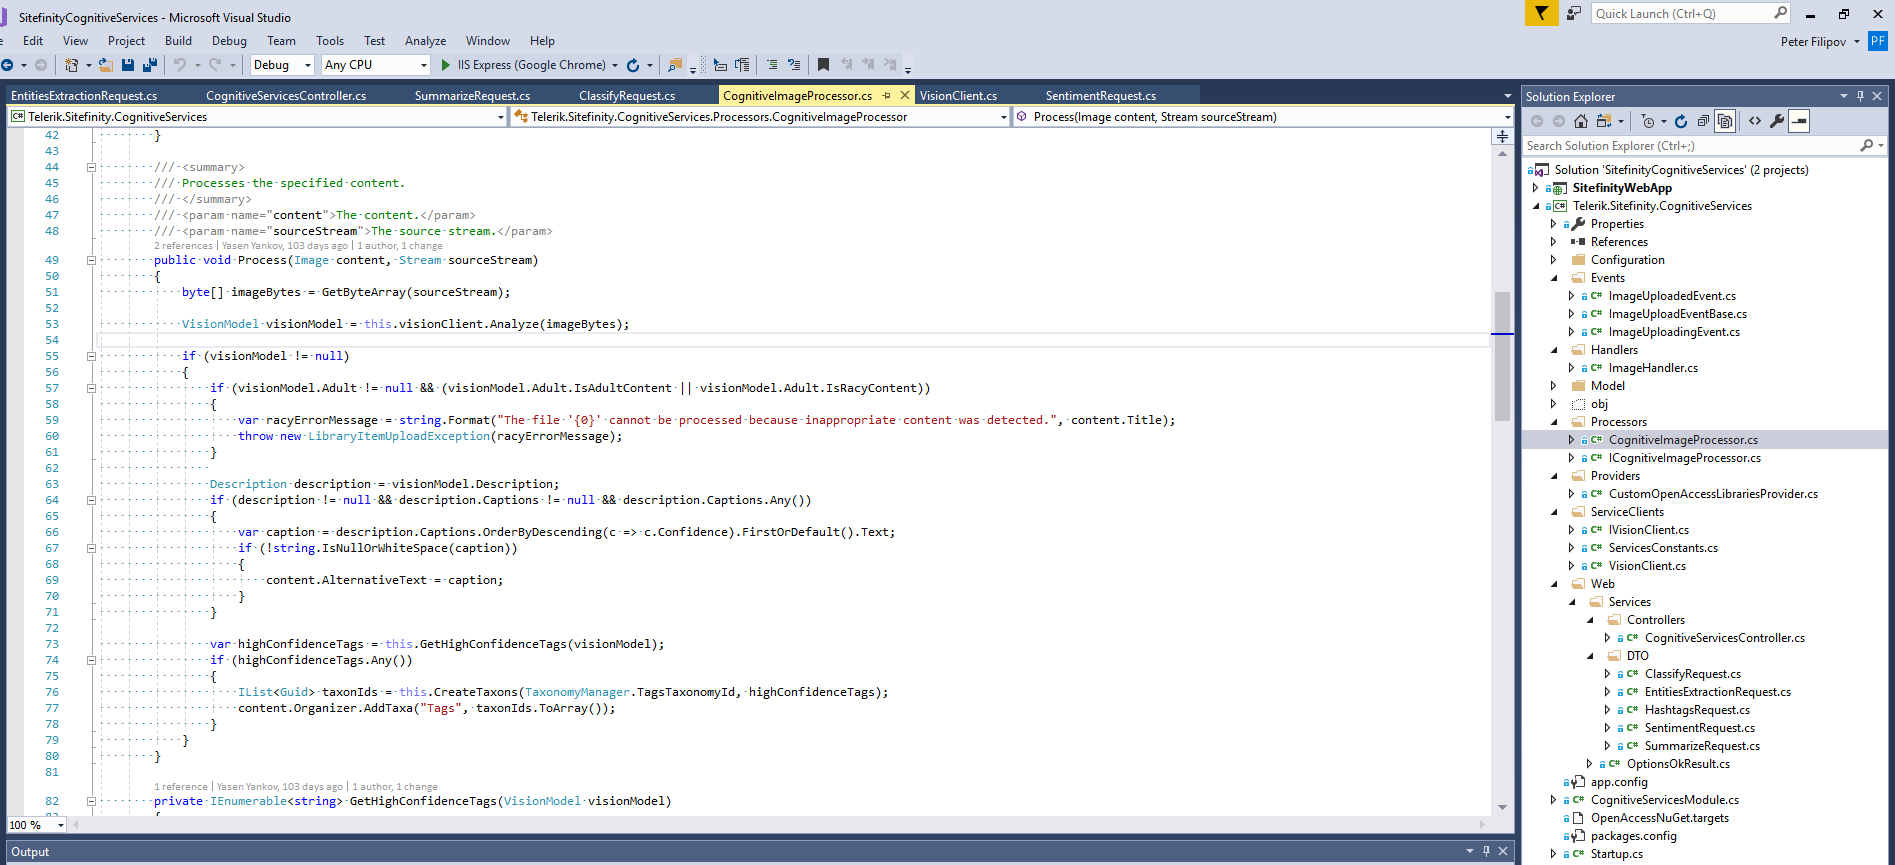
Task: Refresh the Solution Explorer tree
Action: point(1681,121)
